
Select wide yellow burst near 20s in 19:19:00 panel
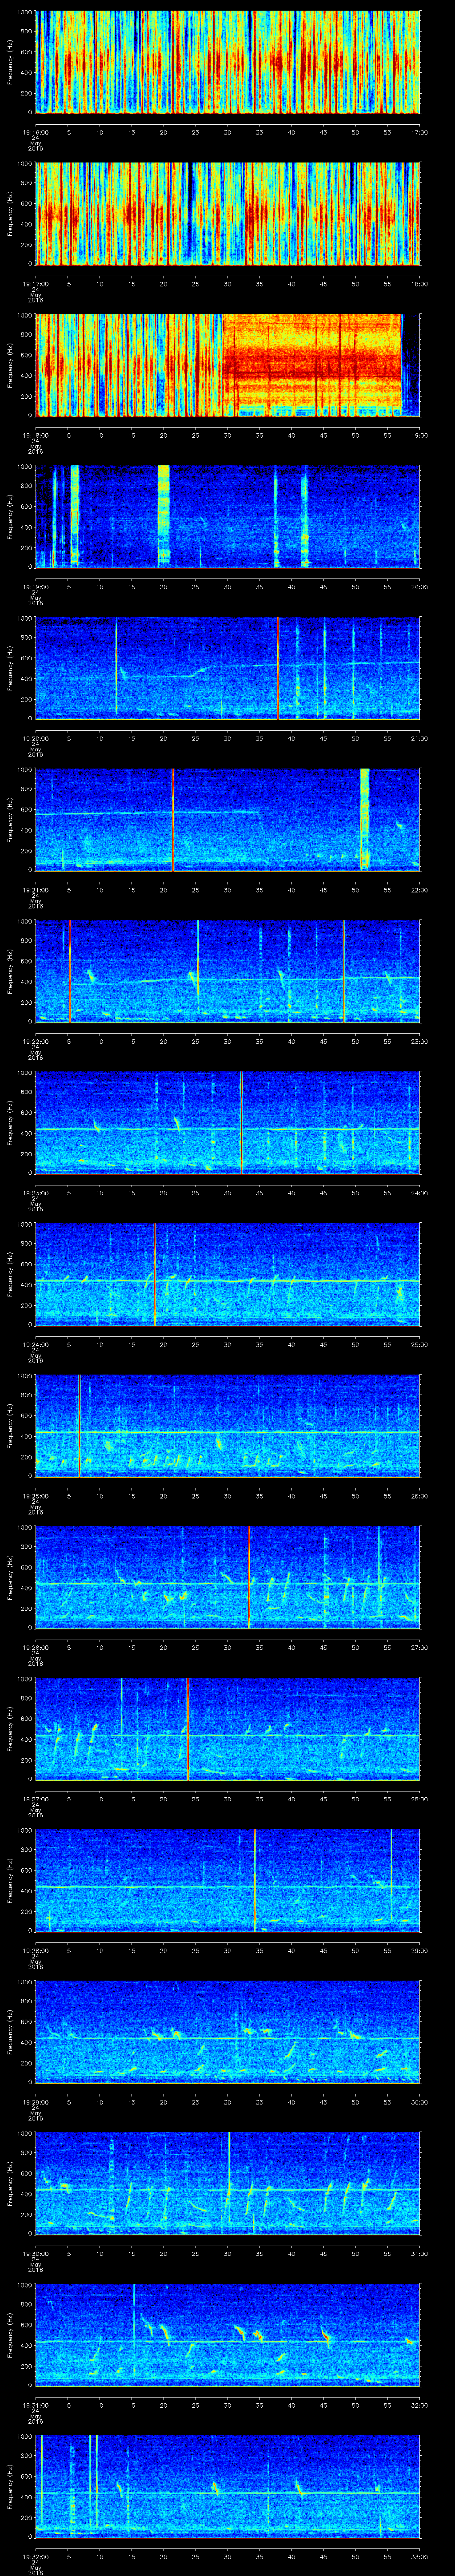pyautogui.click(x=164, y=515)
